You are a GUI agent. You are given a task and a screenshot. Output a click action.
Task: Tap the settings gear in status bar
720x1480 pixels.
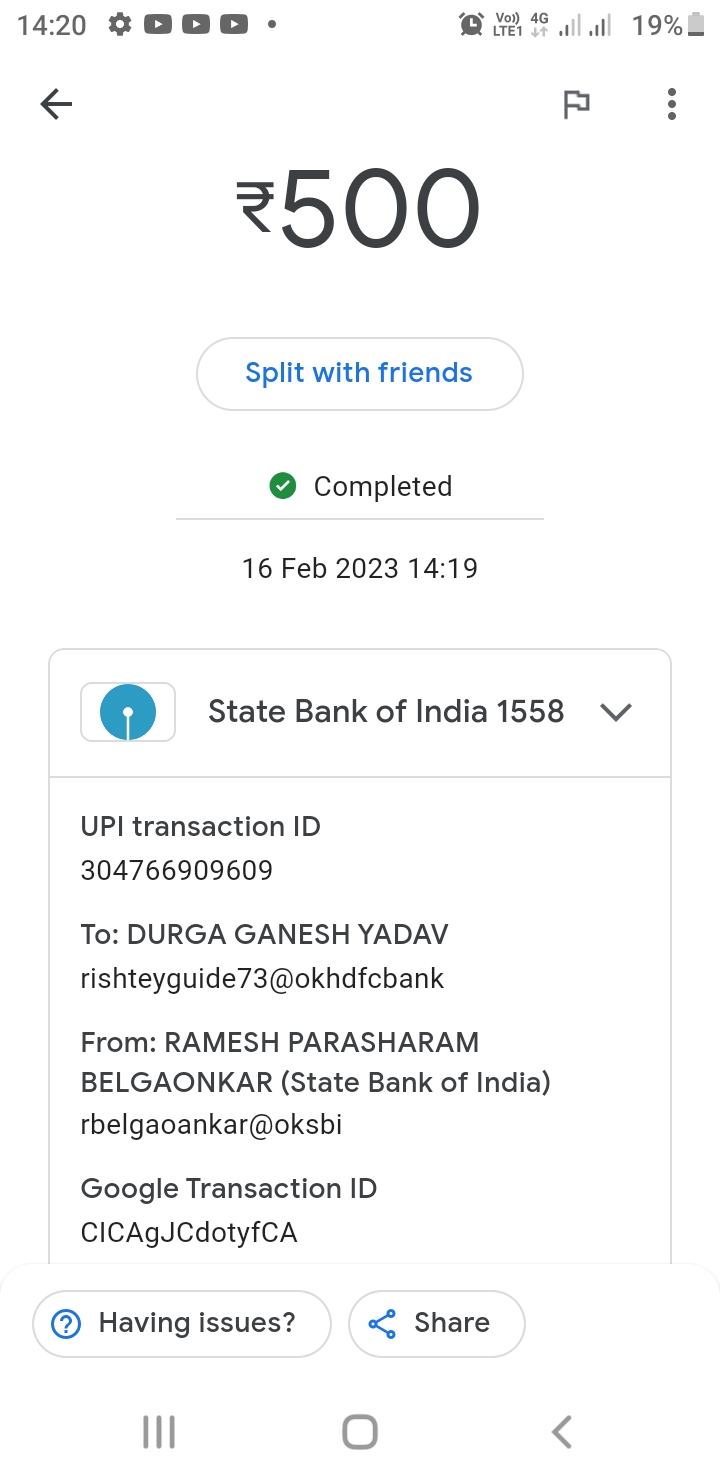click(120, 25)
